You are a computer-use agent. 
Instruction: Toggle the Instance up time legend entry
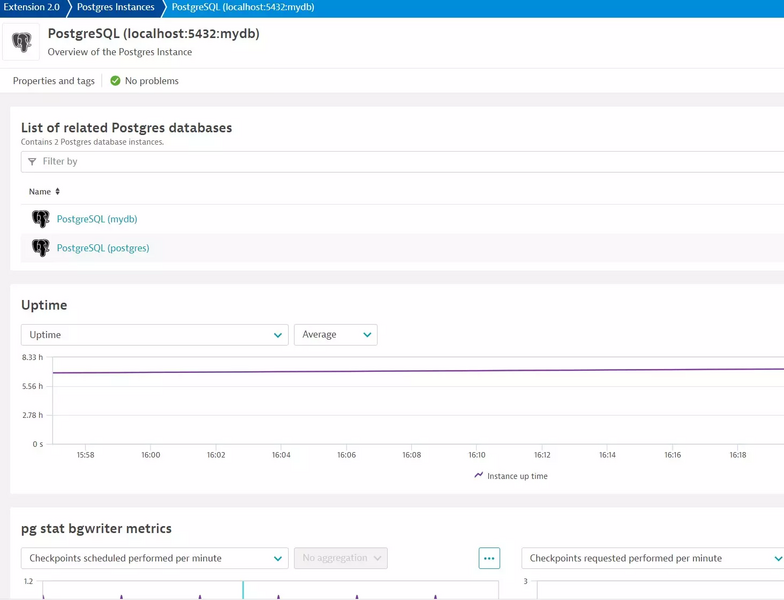tap(511, 476)
